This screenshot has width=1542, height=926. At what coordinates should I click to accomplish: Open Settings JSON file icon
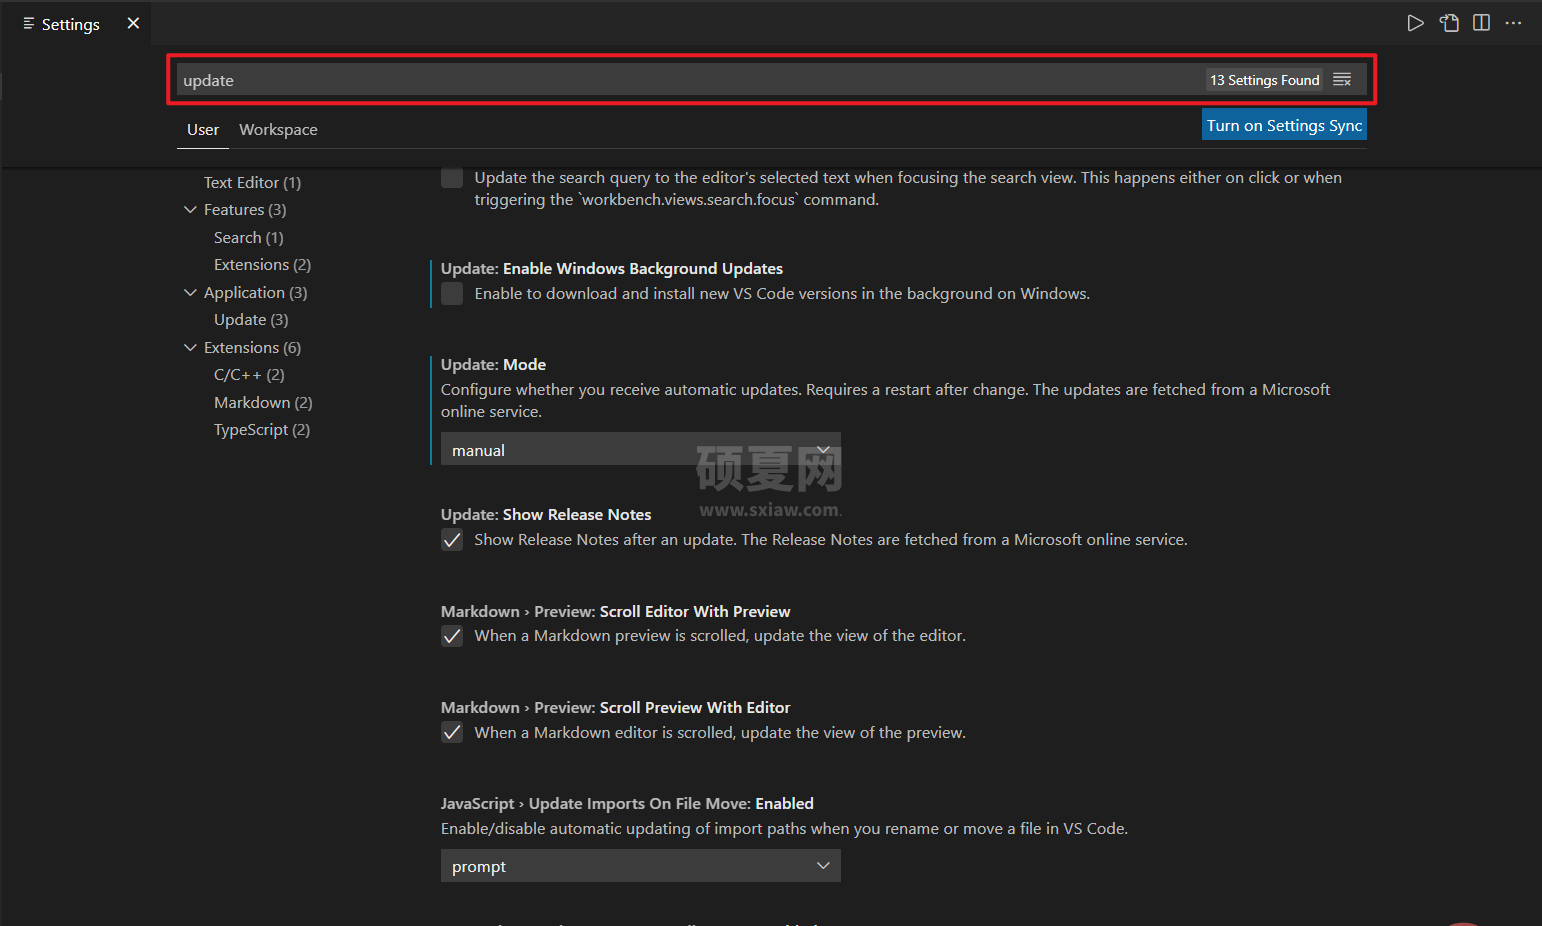(1449, 23)
